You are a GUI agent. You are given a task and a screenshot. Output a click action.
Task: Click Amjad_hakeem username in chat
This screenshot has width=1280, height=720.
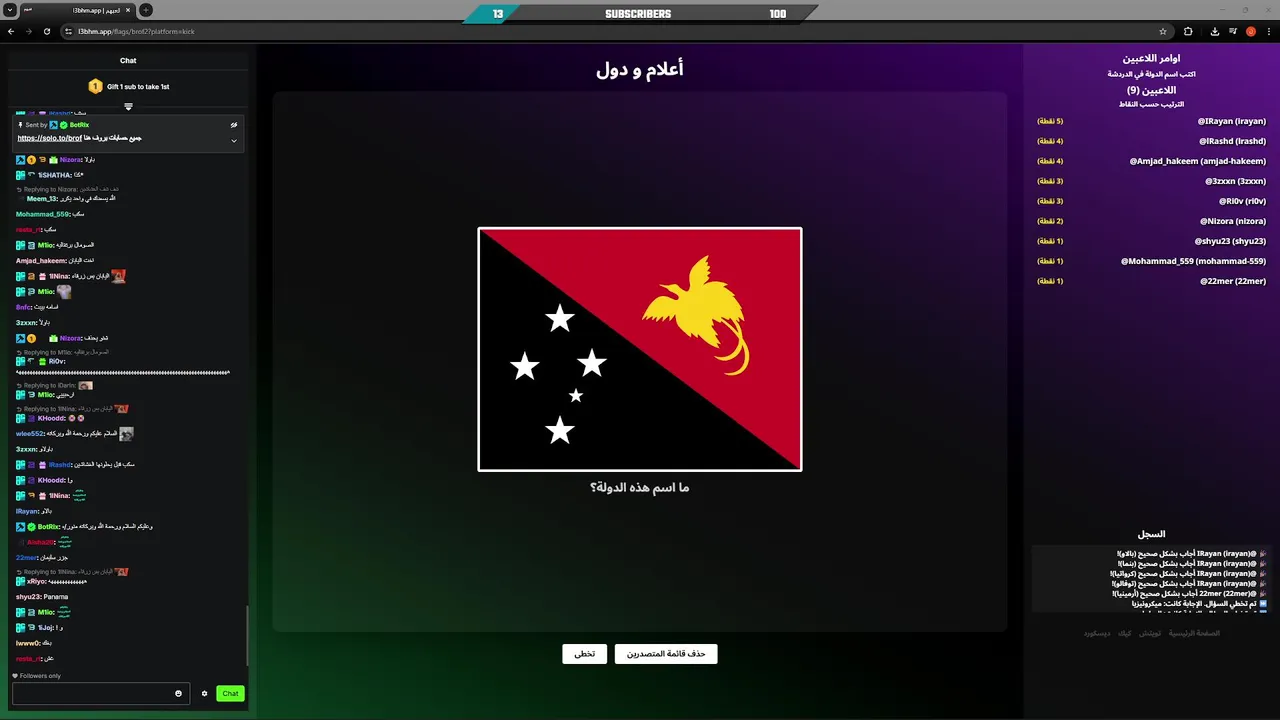[x=41, y=261]
